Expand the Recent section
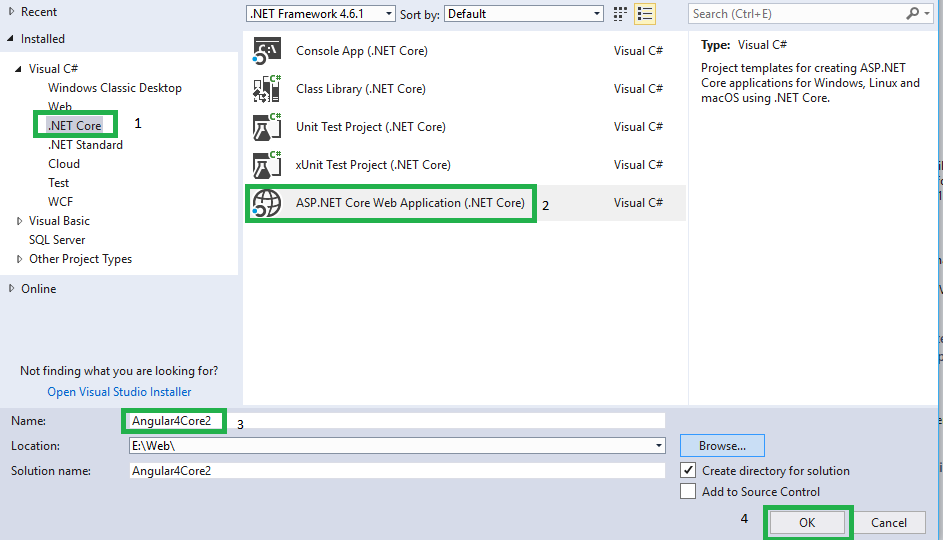This screenshot has width=943, height=540. (11, 11)
